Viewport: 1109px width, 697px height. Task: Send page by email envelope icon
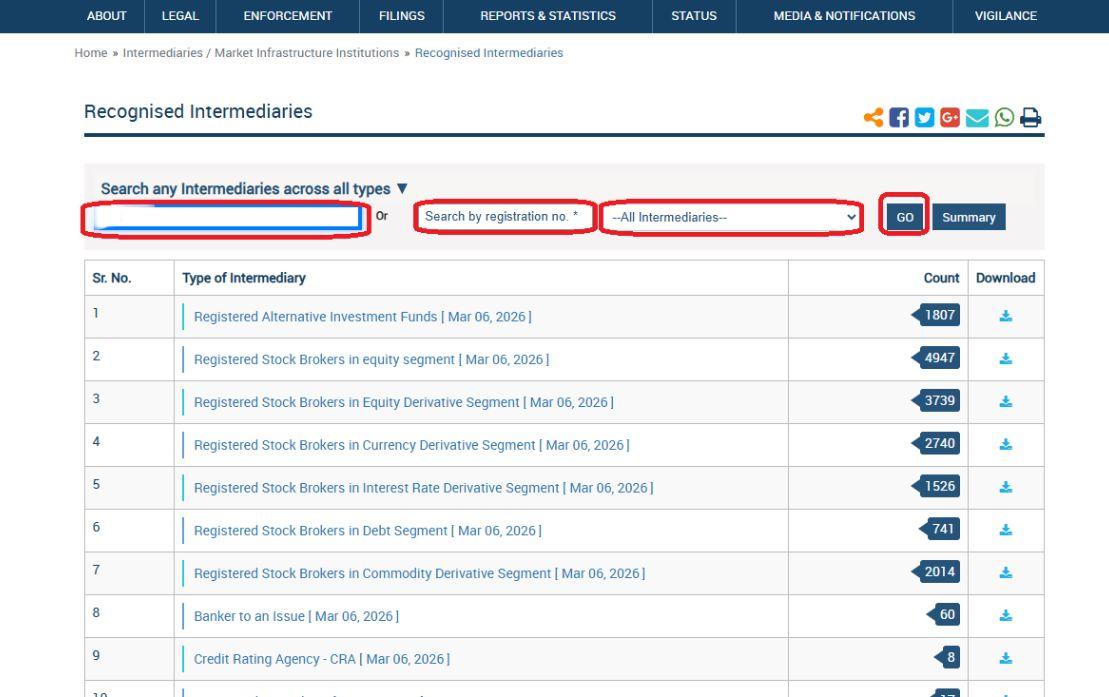[x=977, y=118]
